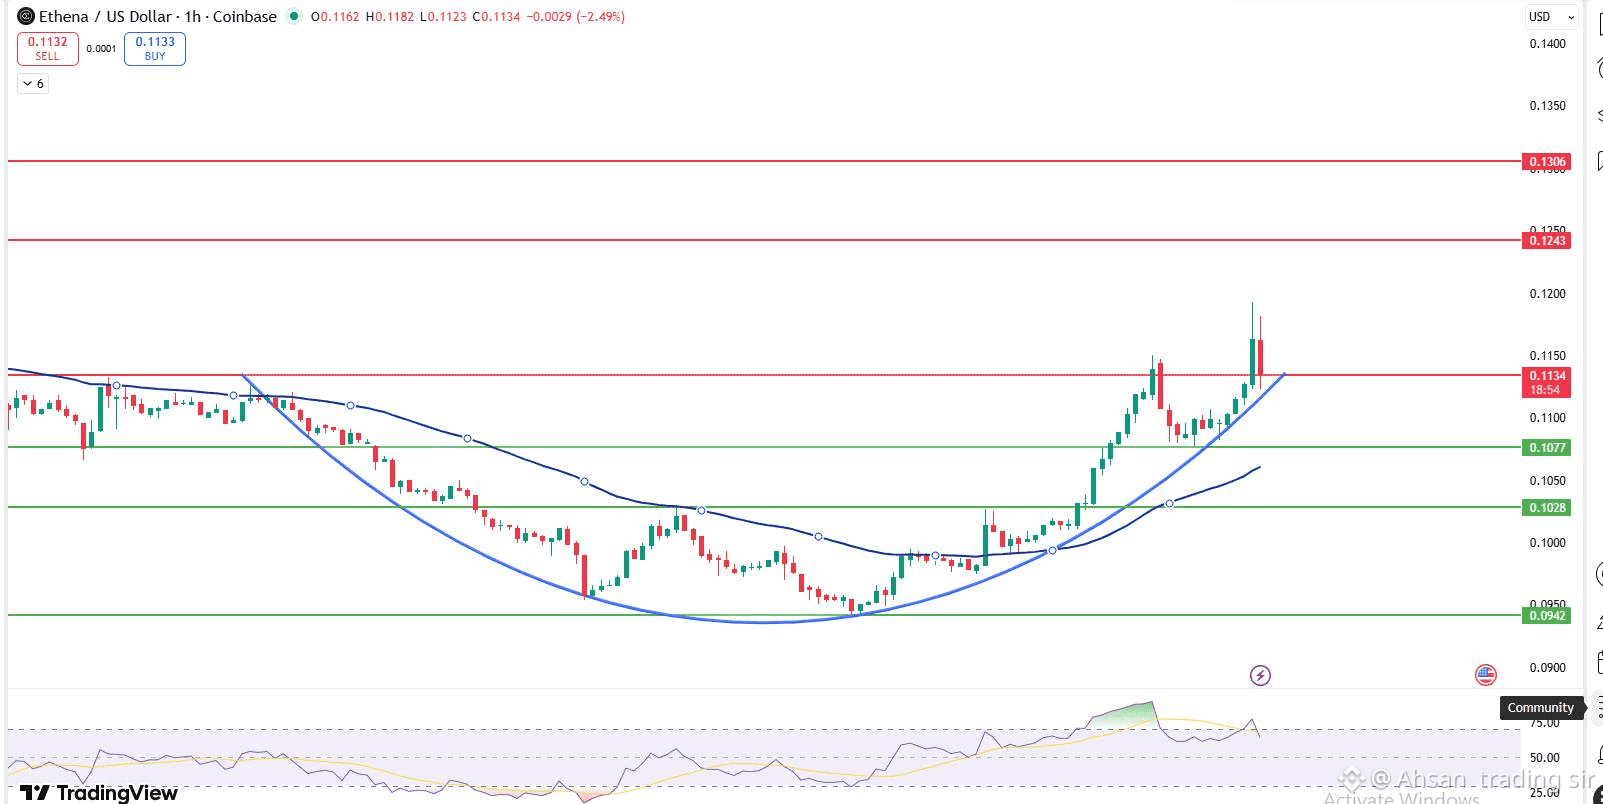Viewport: 1603px width, 804px height.
Task: Click the 0.0001 spread value
Action: (x=101, y=48)
